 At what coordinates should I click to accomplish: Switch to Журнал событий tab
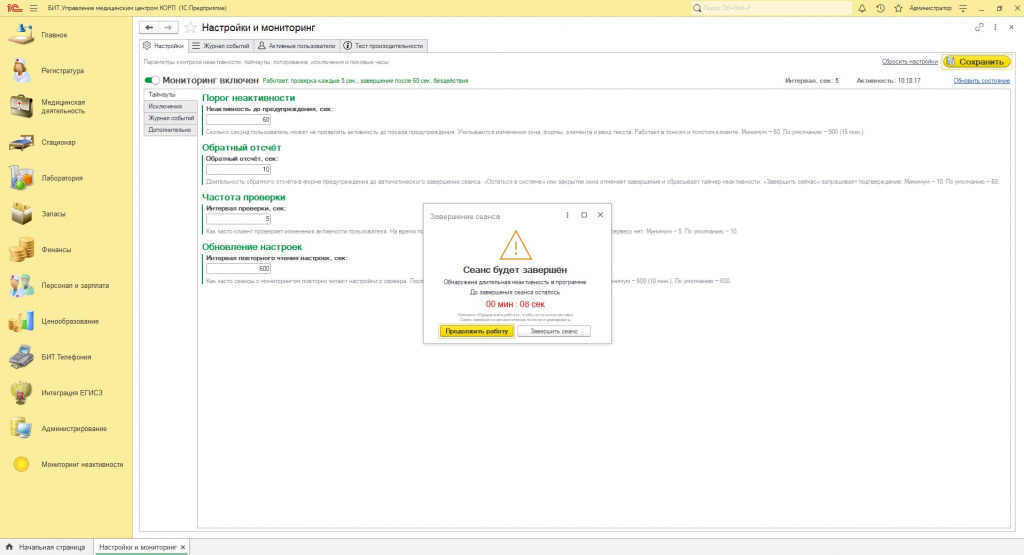coord(221,46)
